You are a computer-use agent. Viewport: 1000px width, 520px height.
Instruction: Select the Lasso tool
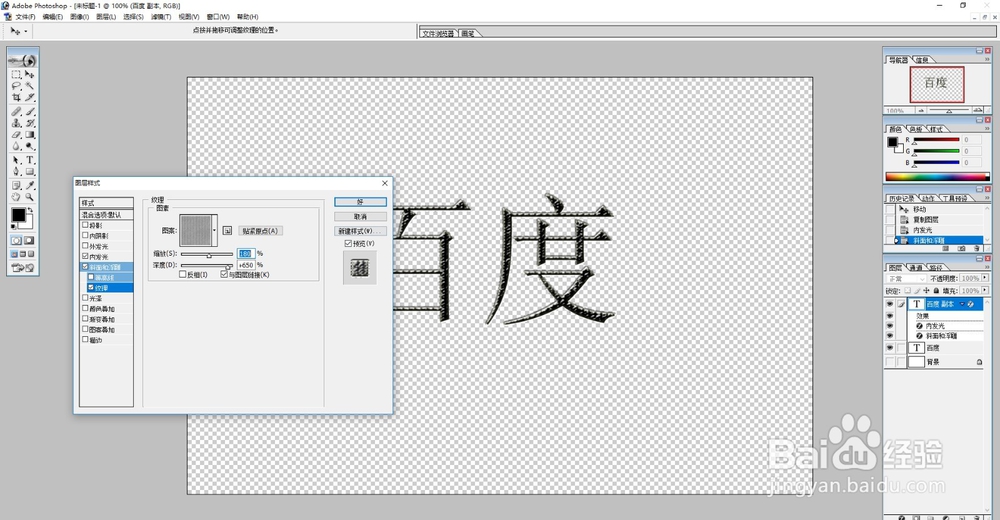(x=16, y=85)
